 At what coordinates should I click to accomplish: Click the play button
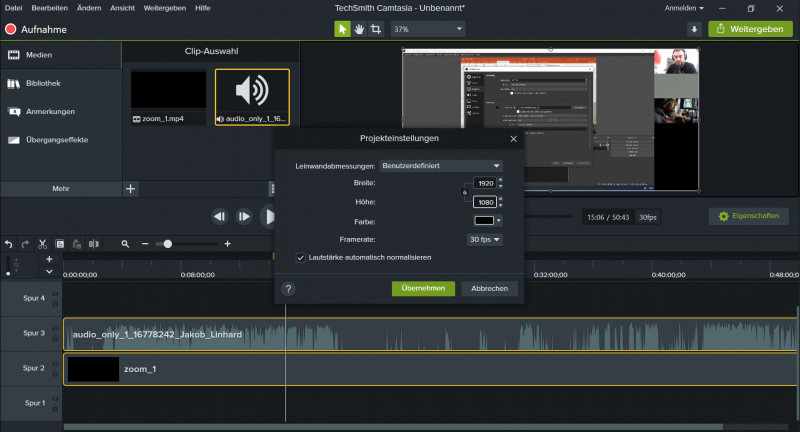pyautogui.click(x=268, y=217)
